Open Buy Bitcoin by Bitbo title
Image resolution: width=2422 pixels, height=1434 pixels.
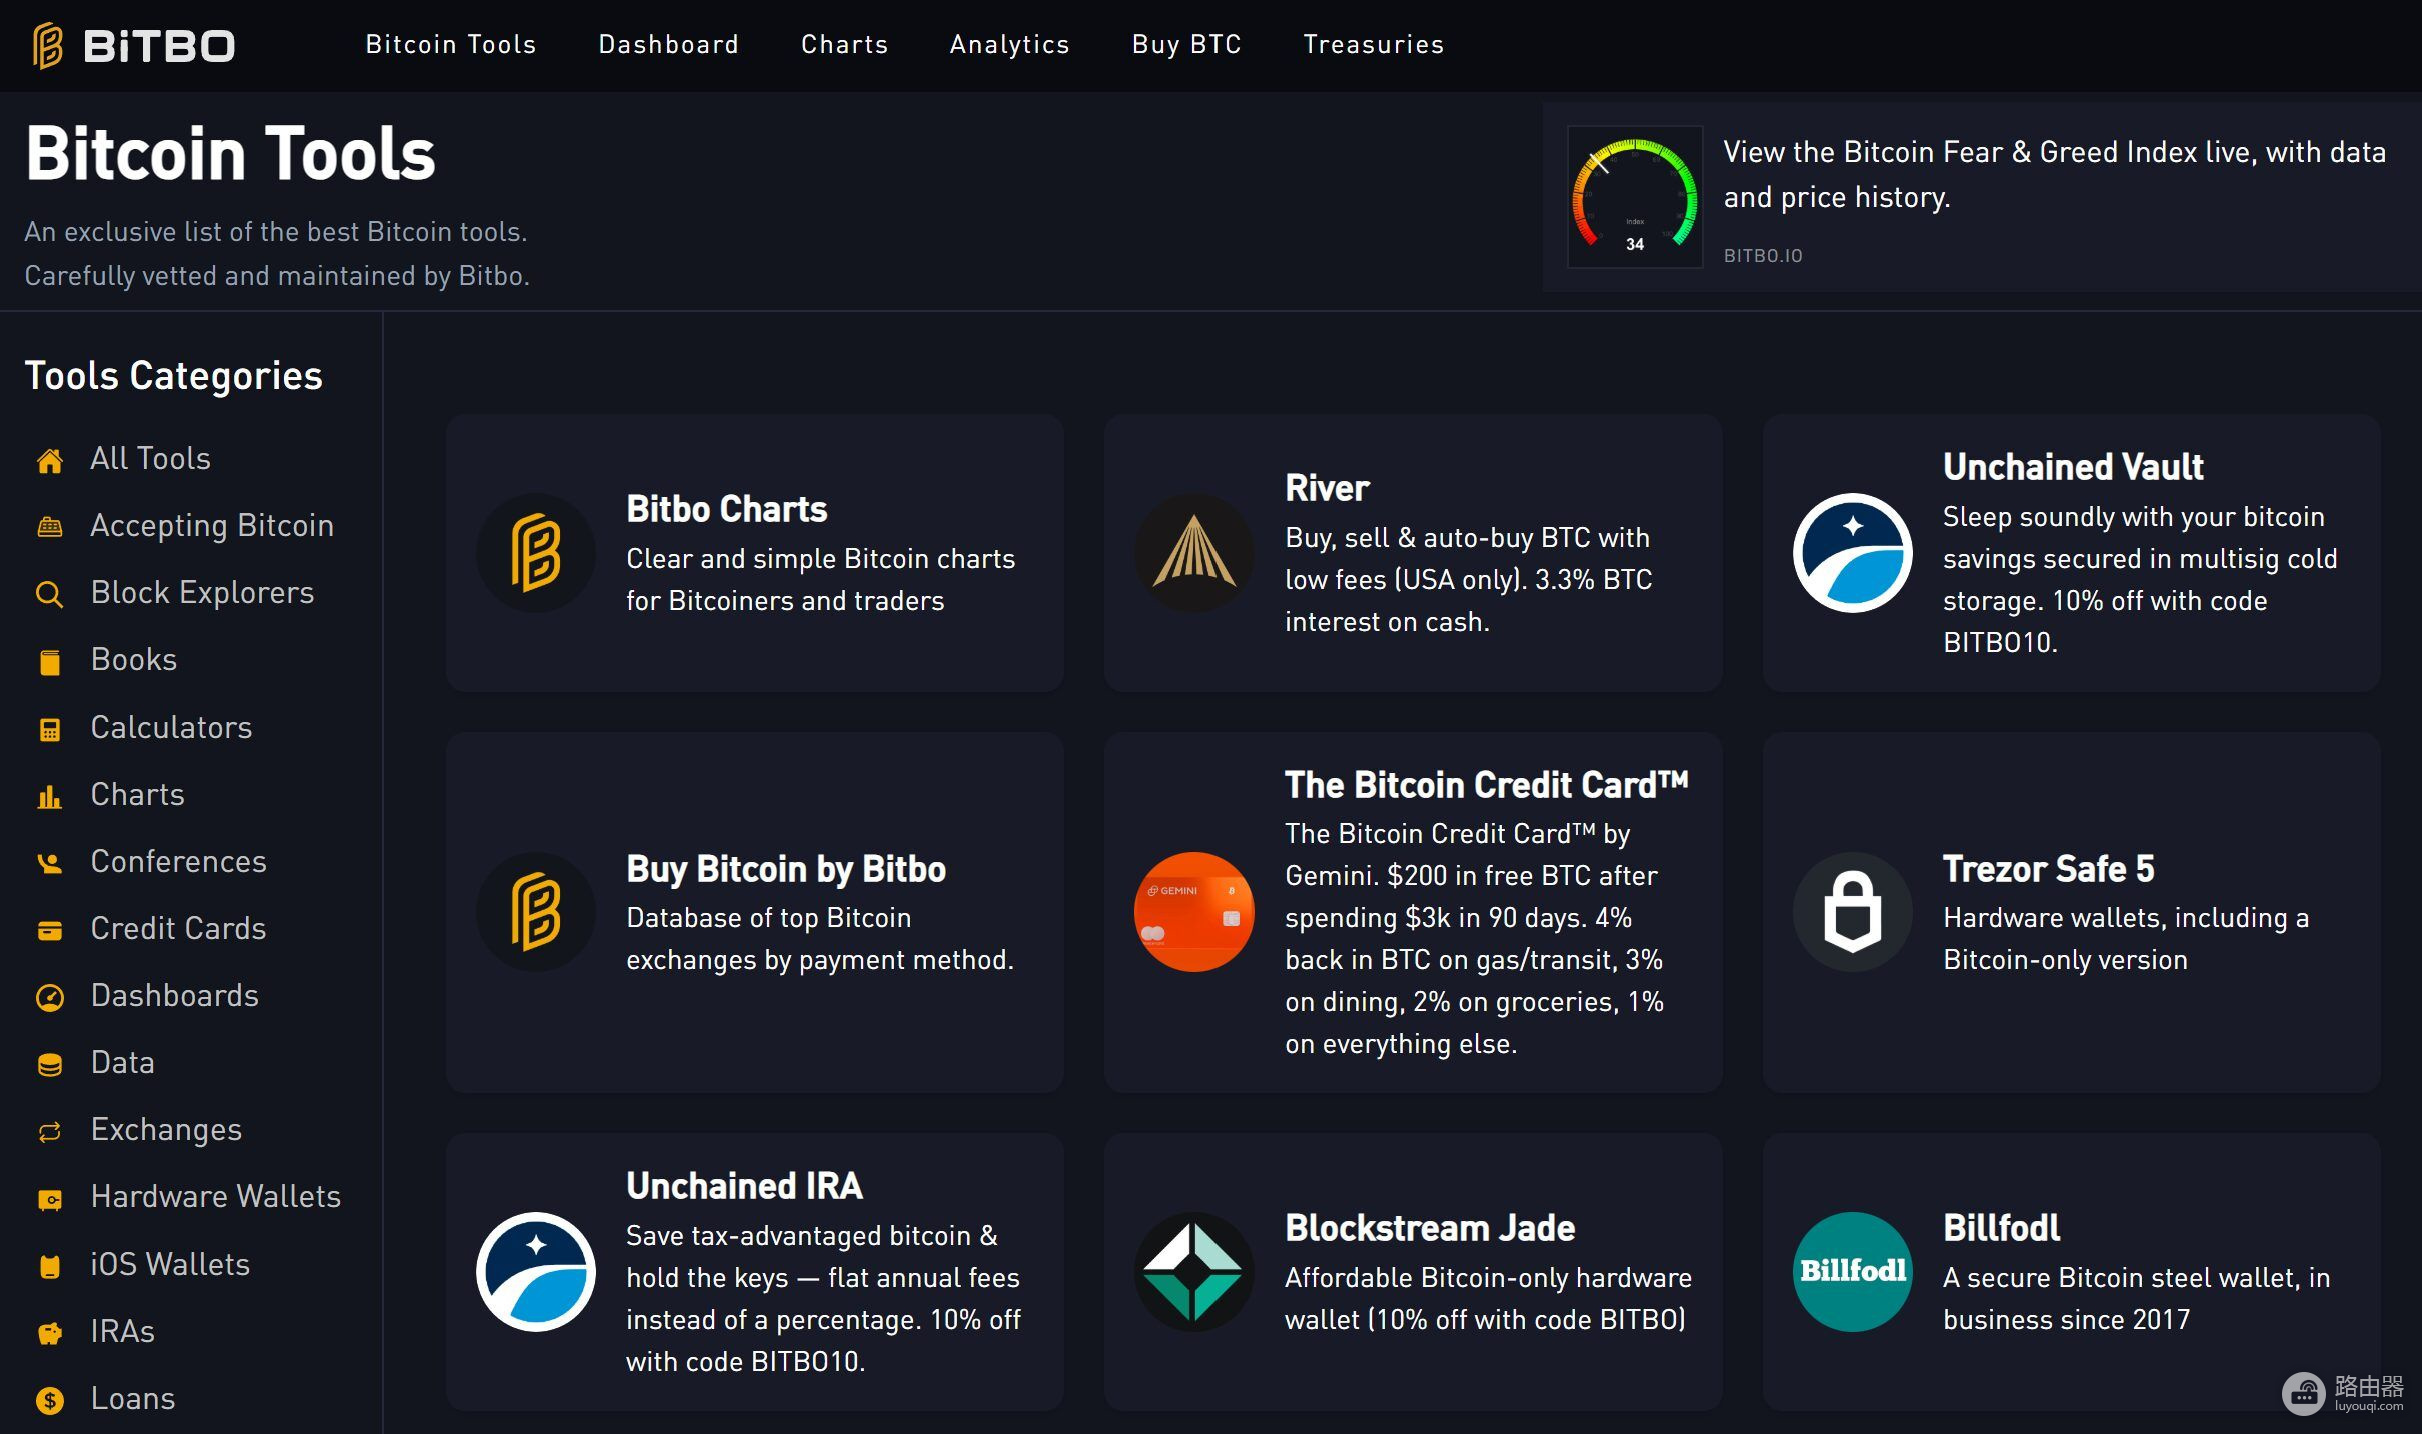[x=786, y=868]
